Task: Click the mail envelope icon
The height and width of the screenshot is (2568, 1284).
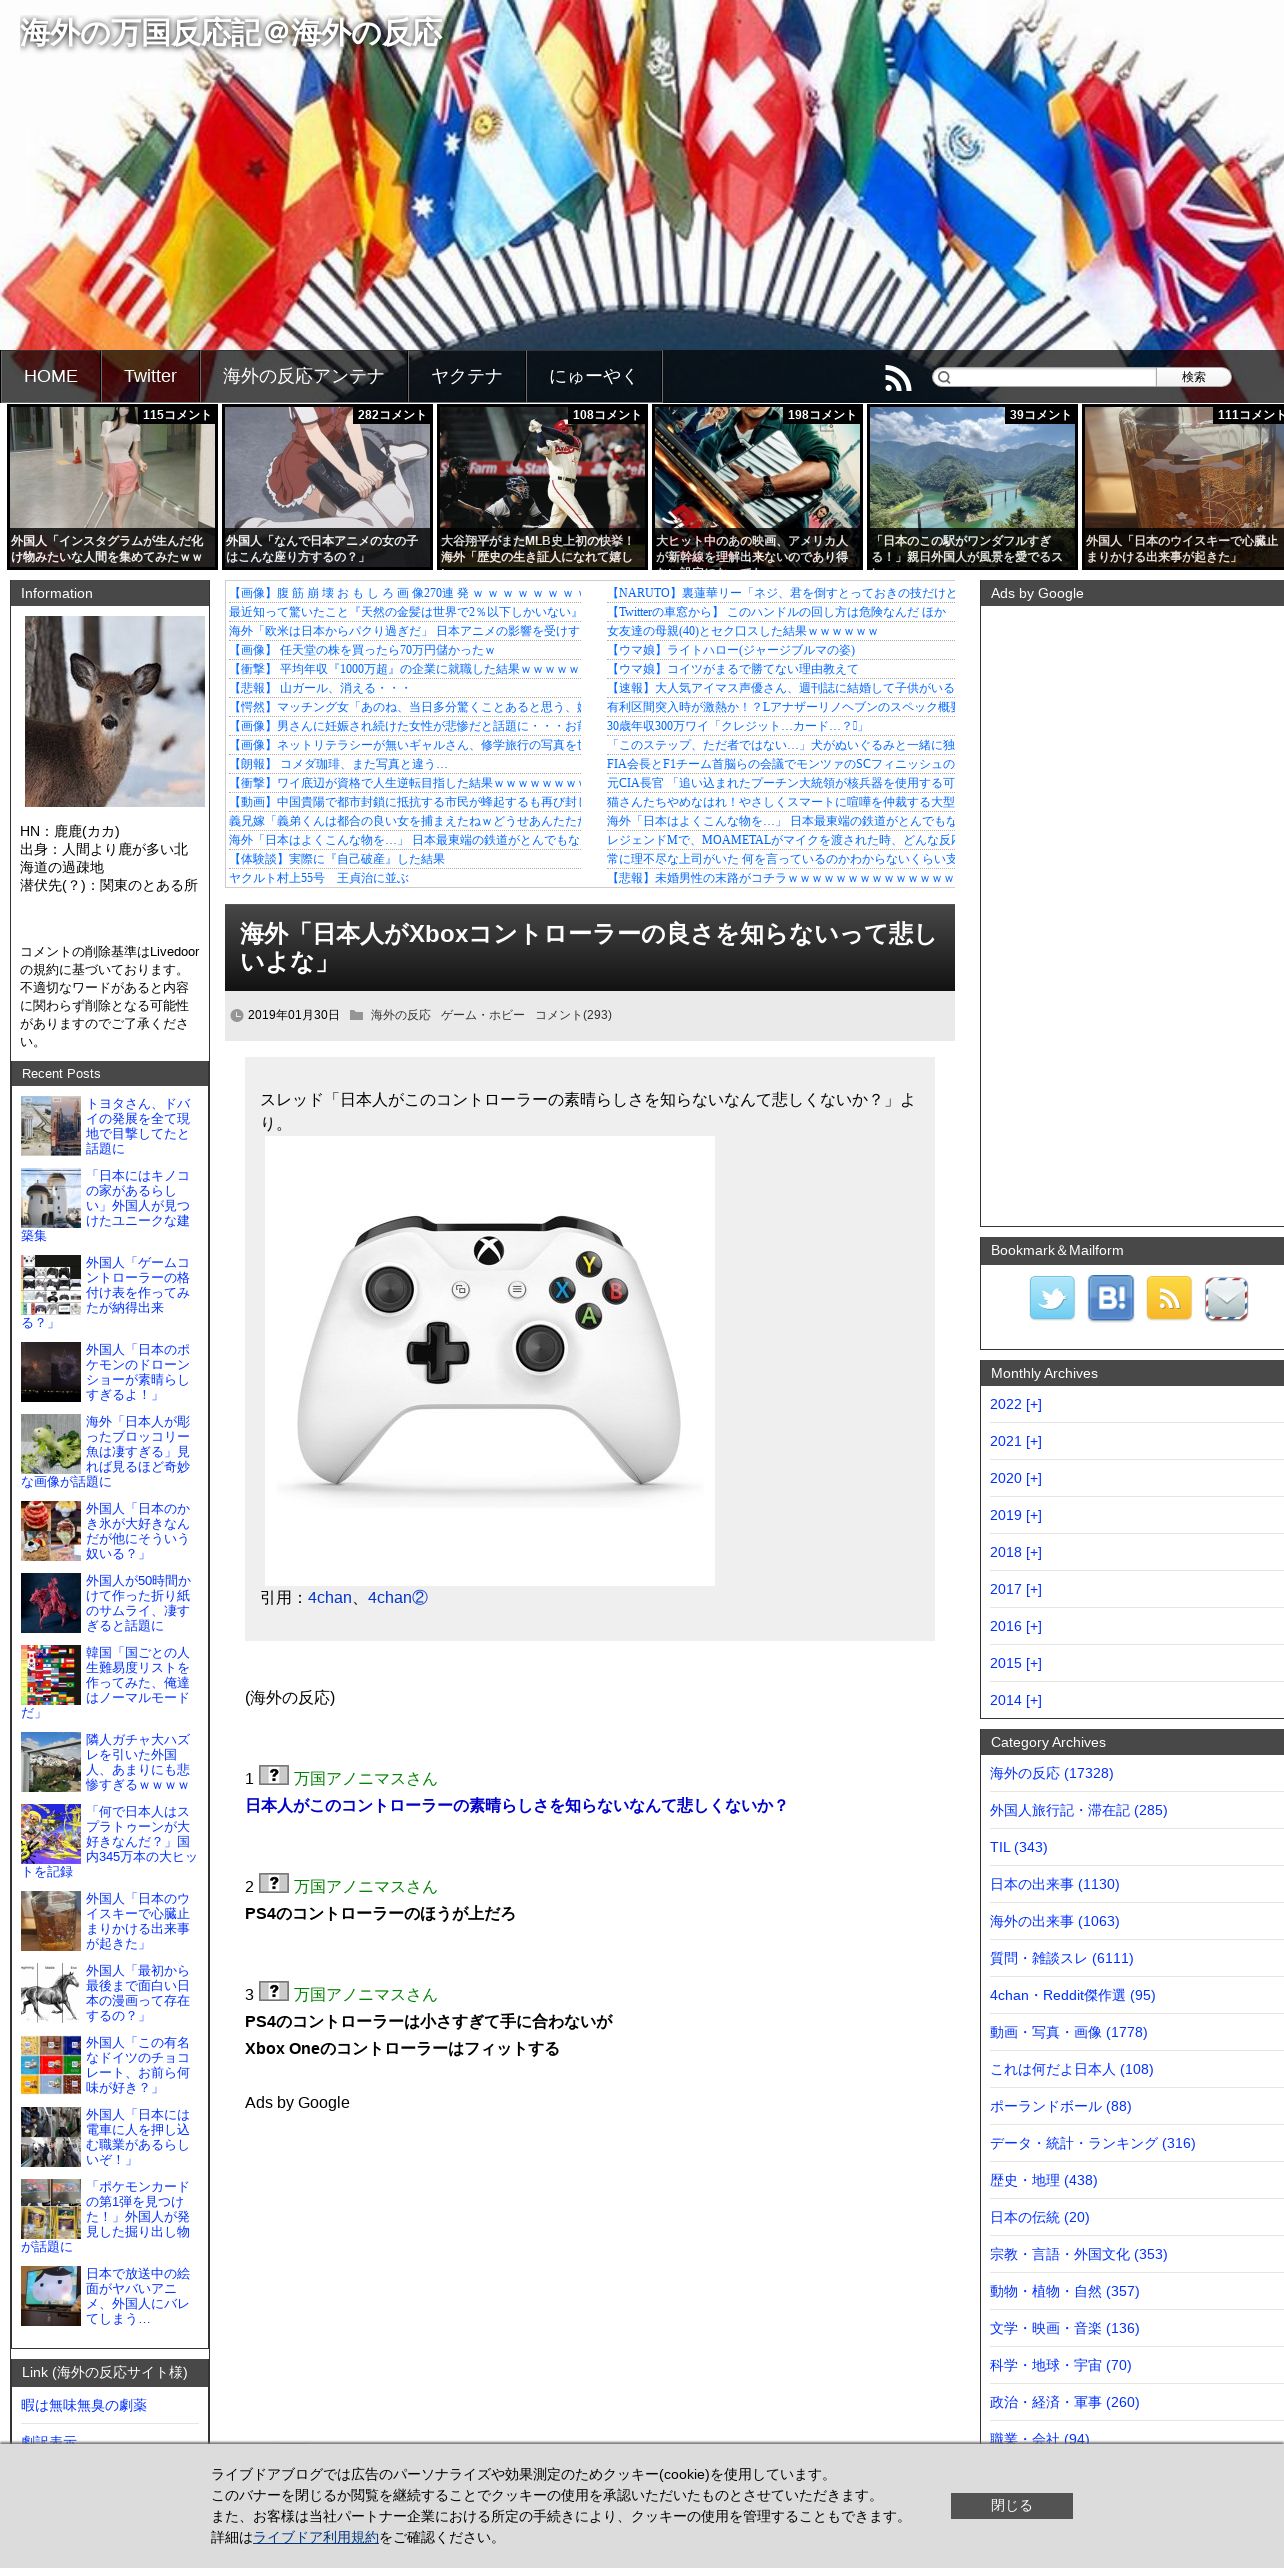Action: pyautogui.click(x=1227, y=1298)
